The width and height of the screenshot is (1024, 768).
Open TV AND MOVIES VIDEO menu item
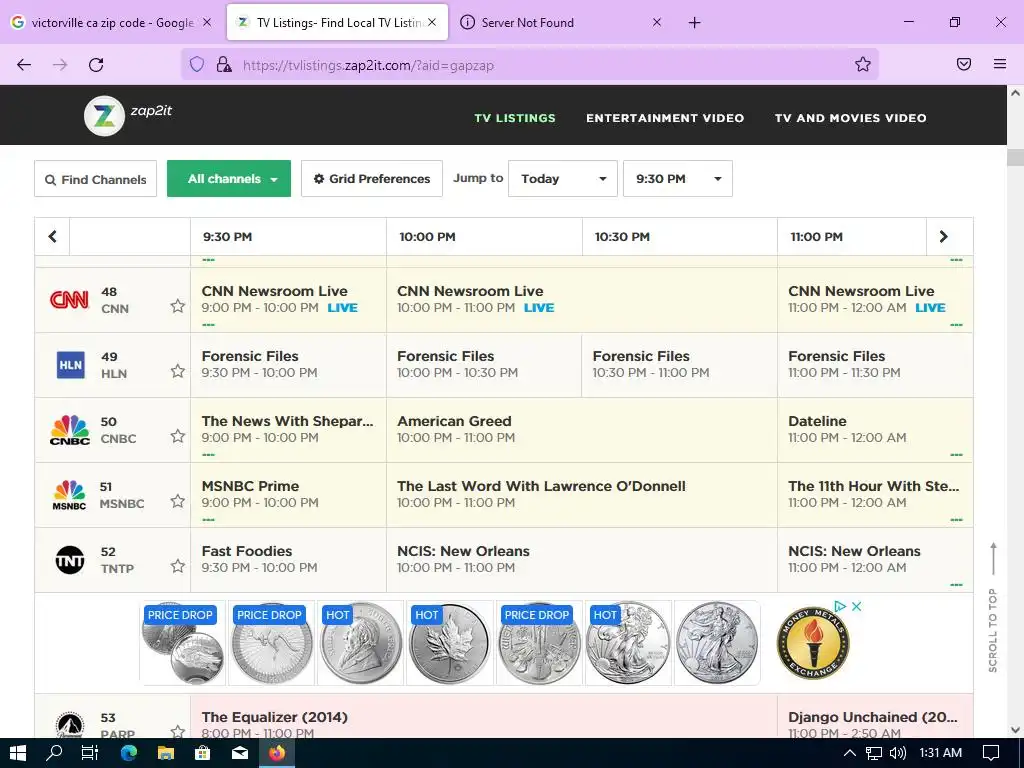tap(850, 118)
